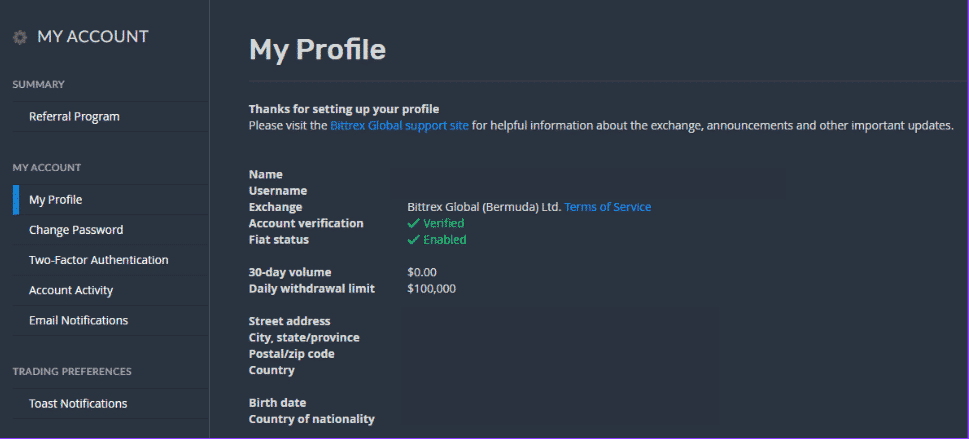
Task: Click the TRADING PREFERENCES section label
Action: [72, 372]
